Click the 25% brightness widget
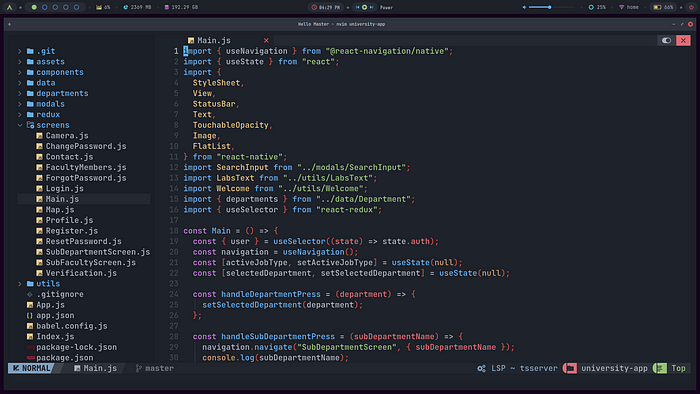Image resolution: width=700 pixels, height=394 pixels. coord(597,8)
